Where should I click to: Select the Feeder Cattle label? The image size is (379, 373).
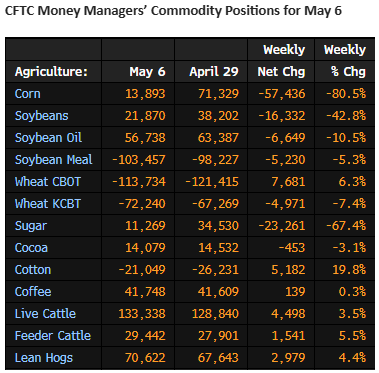[53, 336]
